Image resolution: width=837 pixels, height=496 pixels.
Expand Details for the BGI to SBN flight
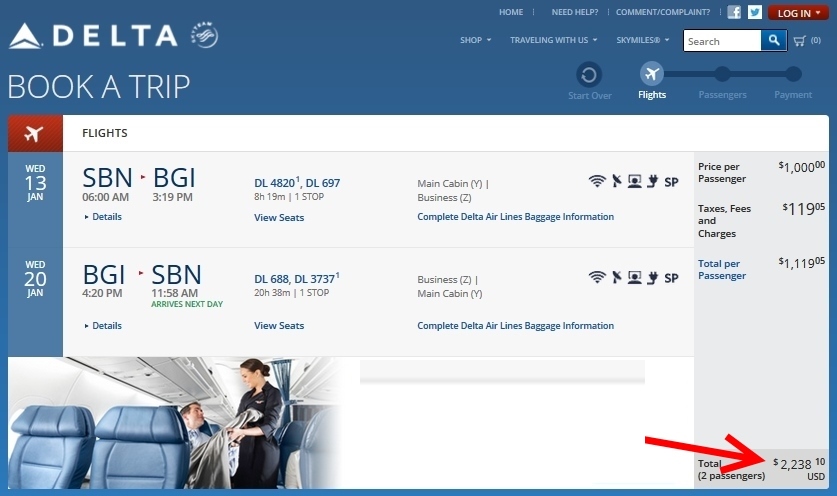tap(104, 326)
